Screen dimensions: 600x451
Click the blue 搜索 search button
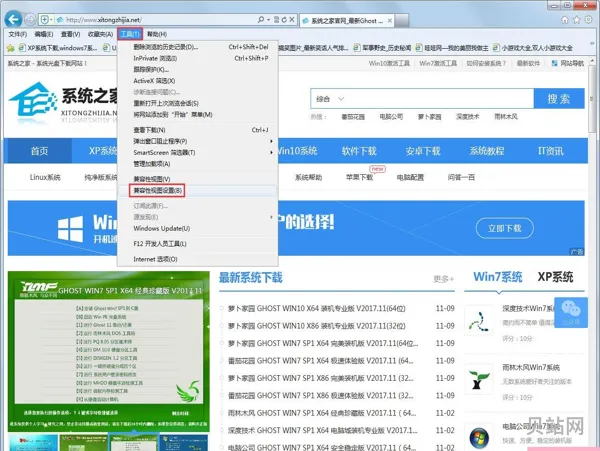[x=559, y=99]
